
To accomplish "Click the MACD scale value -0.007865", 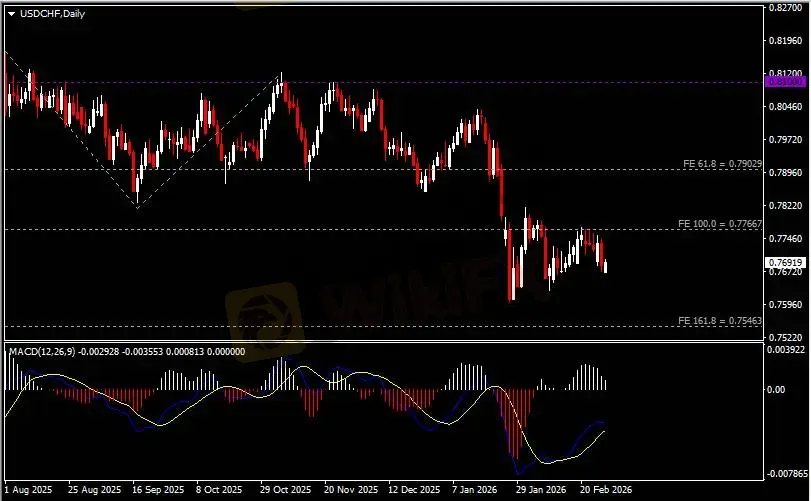I will 787,474.
